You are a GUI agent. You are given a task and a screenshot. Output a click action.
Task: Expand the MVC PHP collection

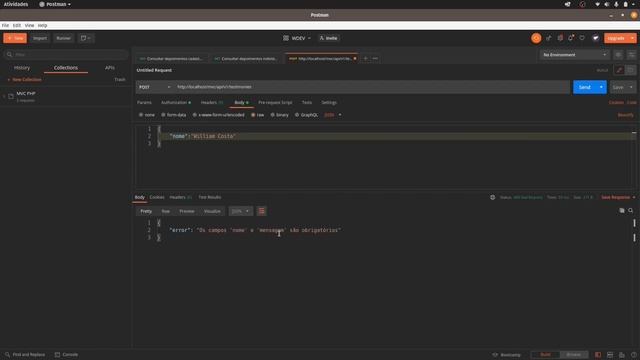pyautogui.click(x=4, y=96)
